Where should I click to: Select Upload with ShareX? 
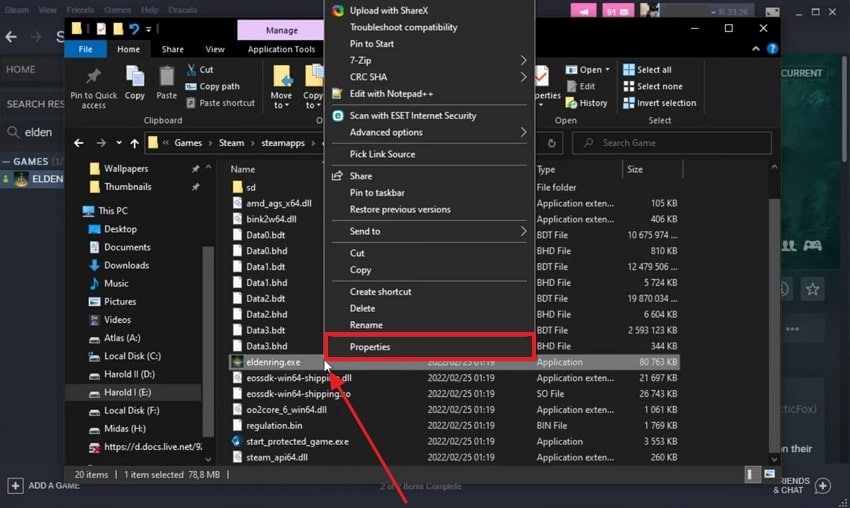coord(429,10)
